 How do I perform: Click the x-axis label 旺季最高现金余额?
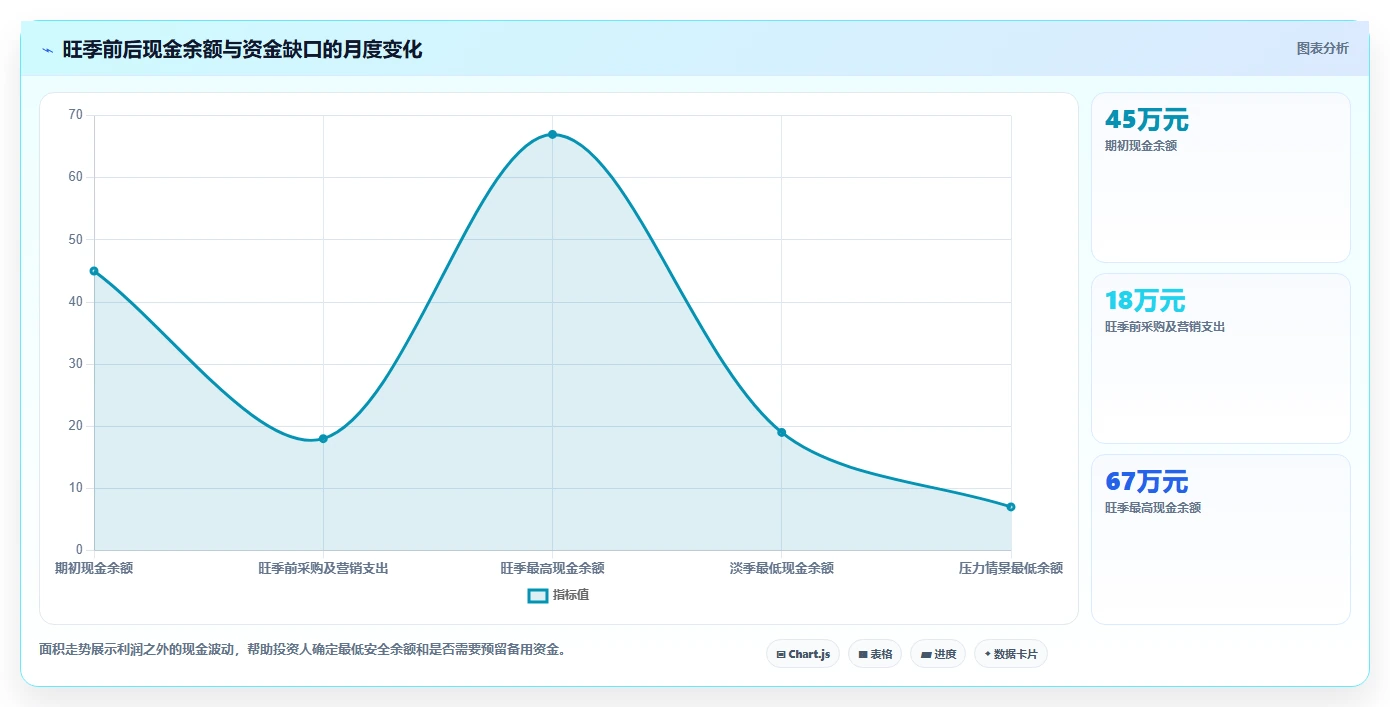click(552, 568)
